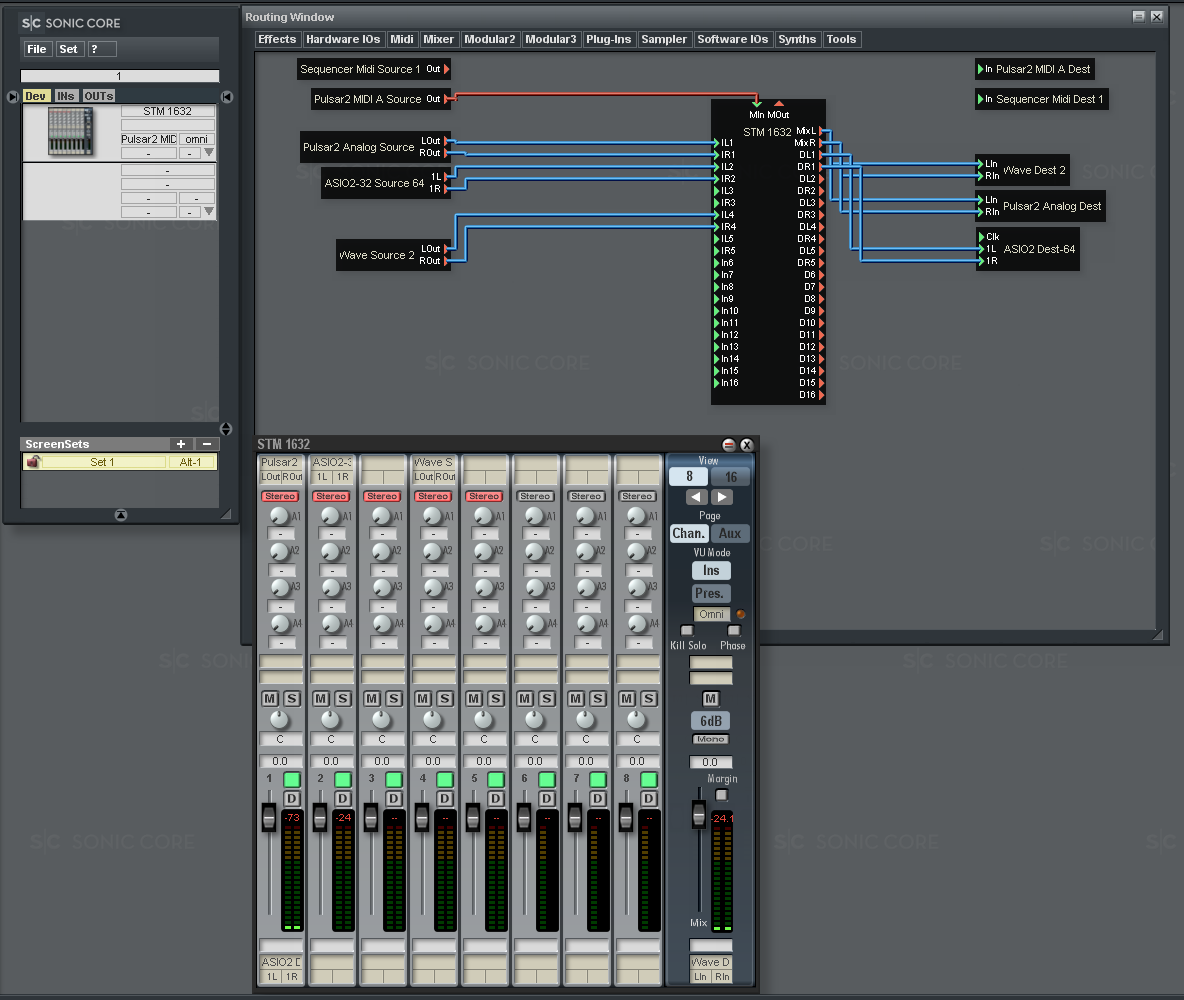Click the lock icon beside Set 1
The image size is (1184, 1000).
32,461
